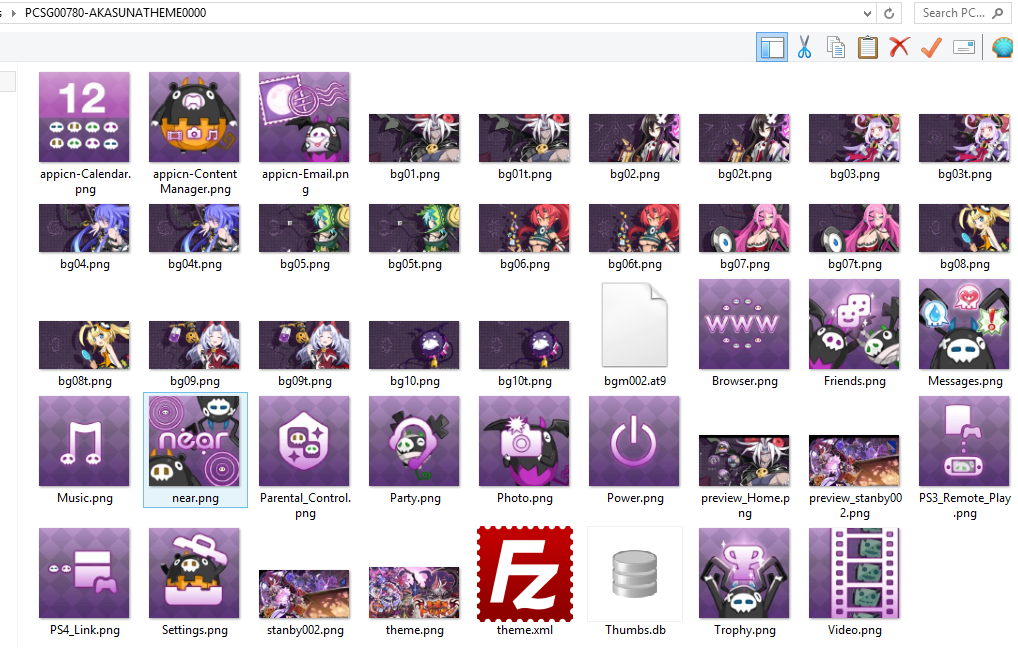Viewport: 1018px width, 648px height.
Task: Select preview_Home.png thumbnail
Action: coord(744,461)
